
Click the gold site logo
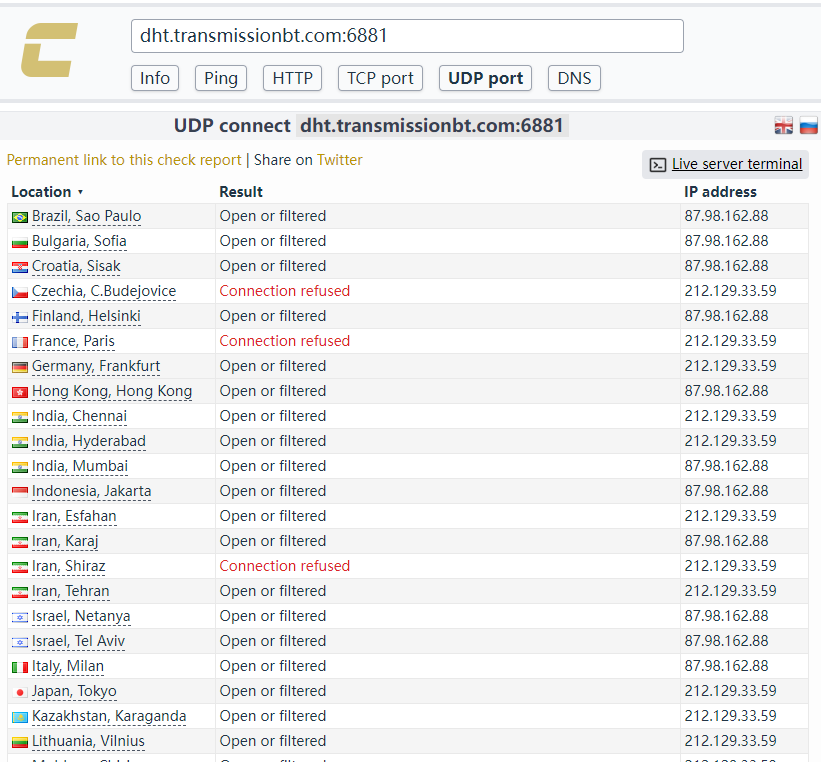point(49,50)
